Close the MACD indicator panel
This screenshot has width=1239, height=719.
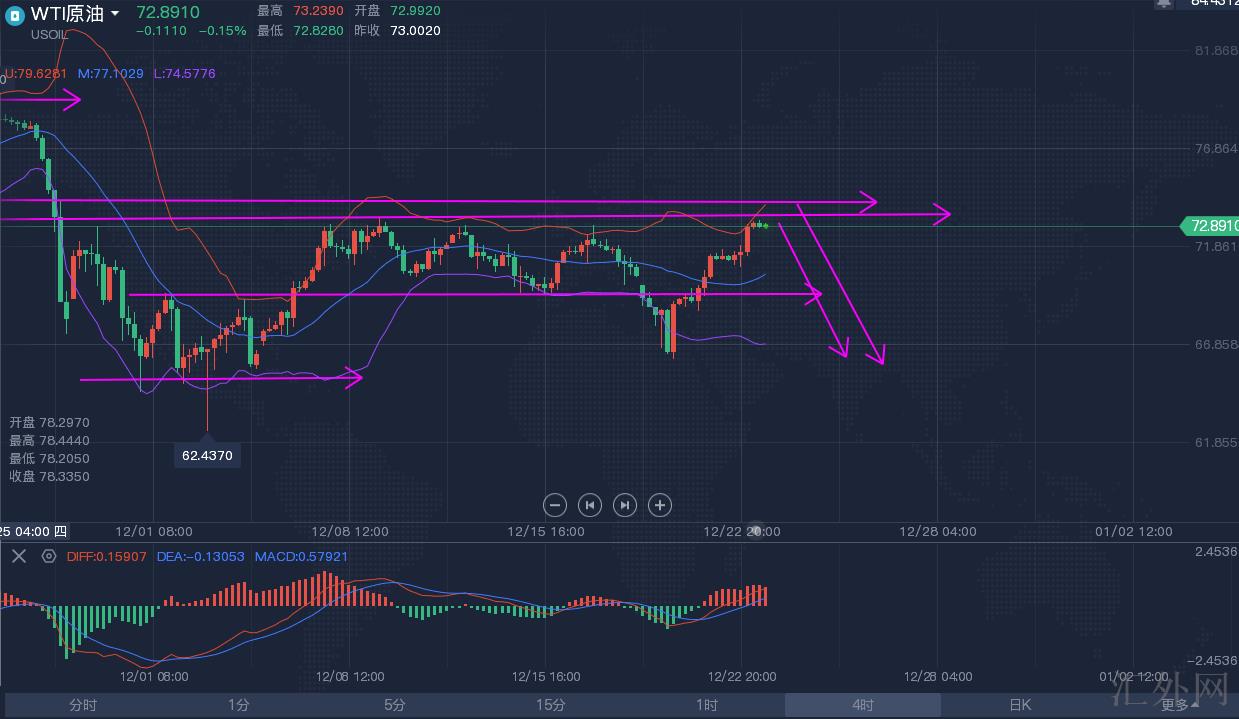(x=18, y=556)
